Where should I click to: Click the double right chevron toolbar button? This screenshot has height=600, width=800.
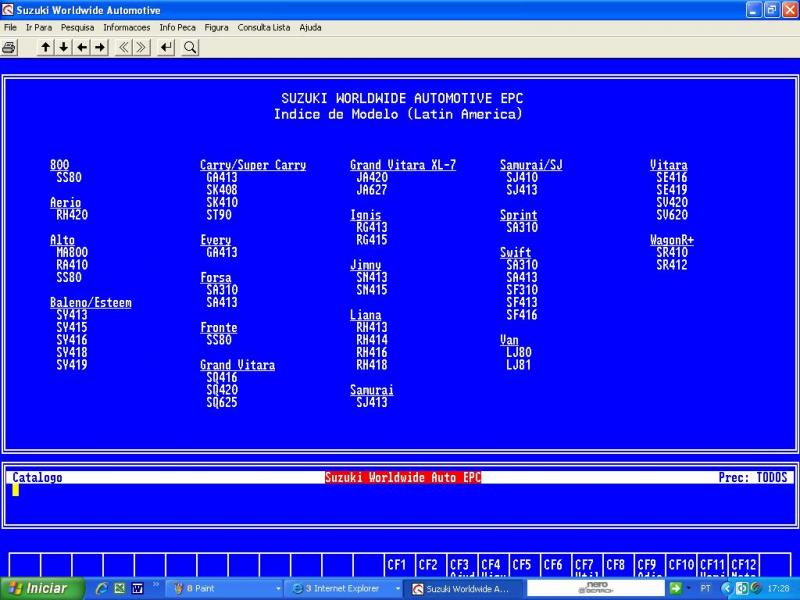141,47
